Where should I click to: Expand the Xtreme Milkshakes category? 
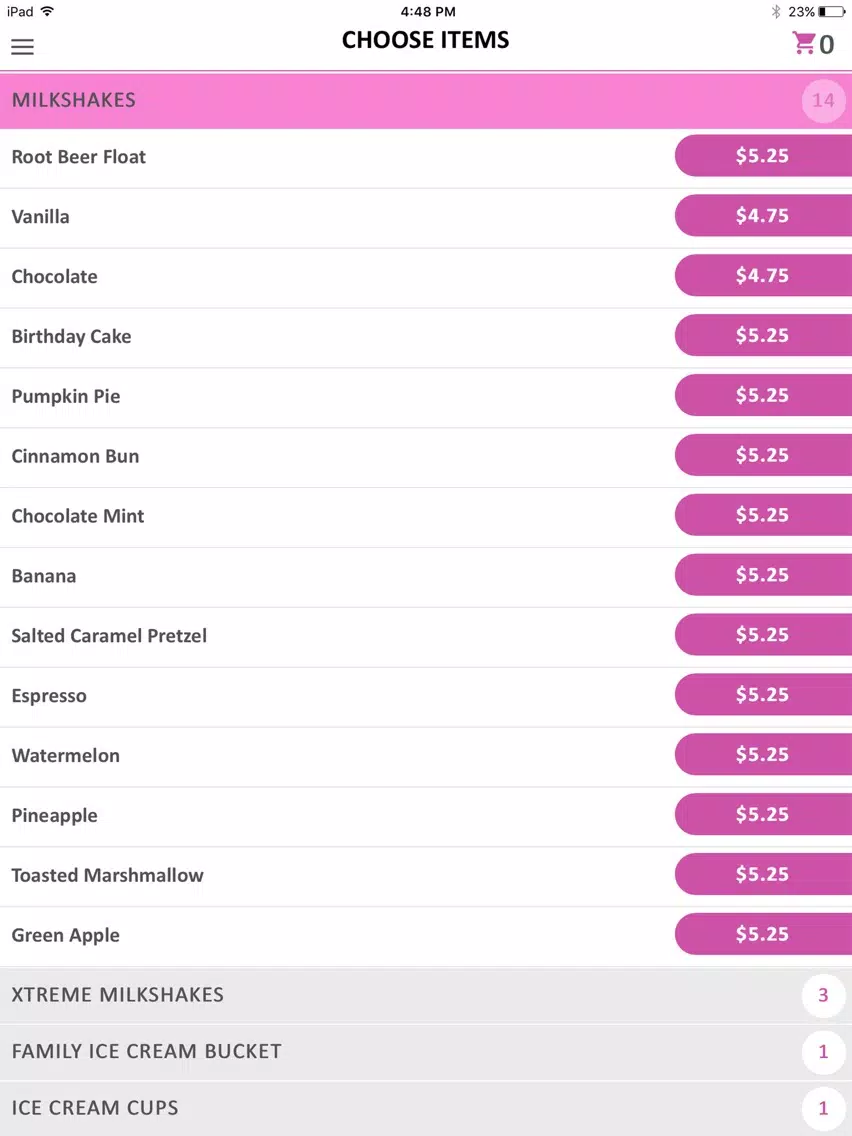(x=426, y=995)
